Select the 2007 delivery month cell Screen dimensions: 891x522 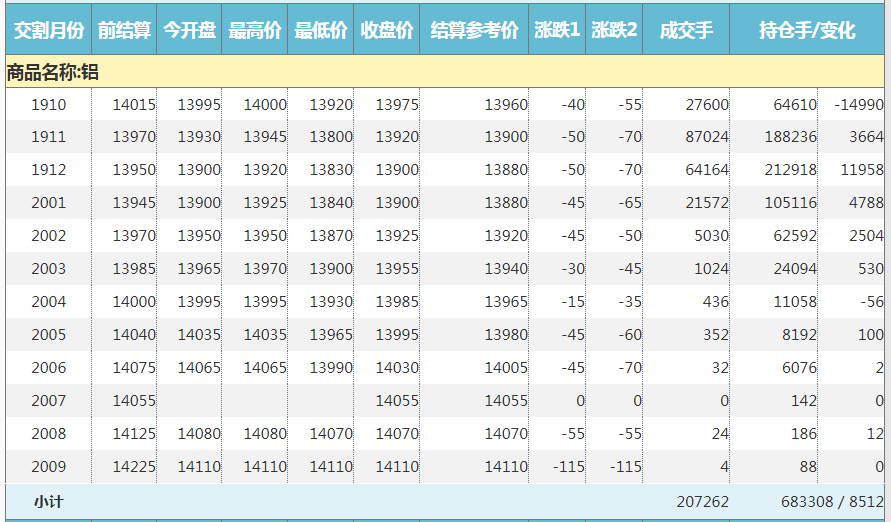pyautogui.click(x=48, y=401)
